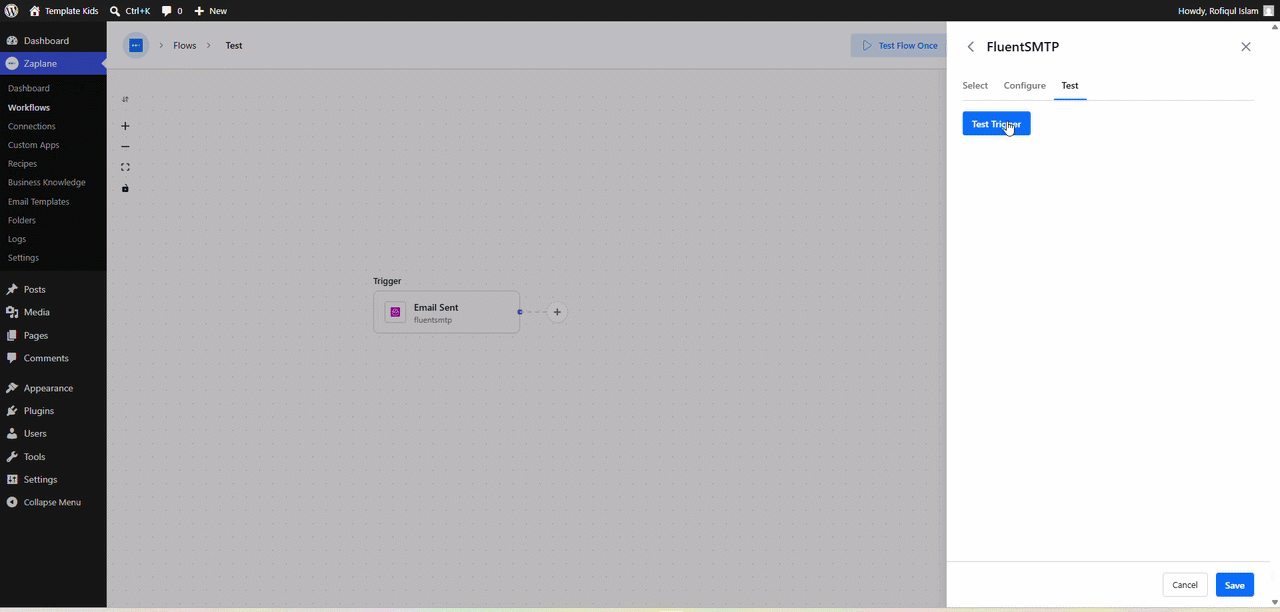Click the WordPress Settings sliders icon
This screenshot has height=612, width=1280.
pyautogui.click(x=12, y=479)
